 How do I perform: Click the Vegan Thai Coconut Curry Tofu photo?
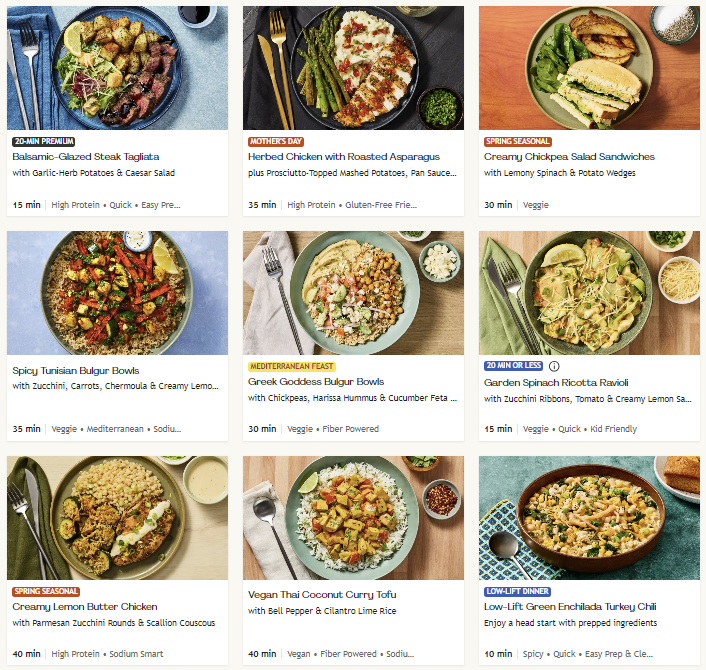(353, 518)
